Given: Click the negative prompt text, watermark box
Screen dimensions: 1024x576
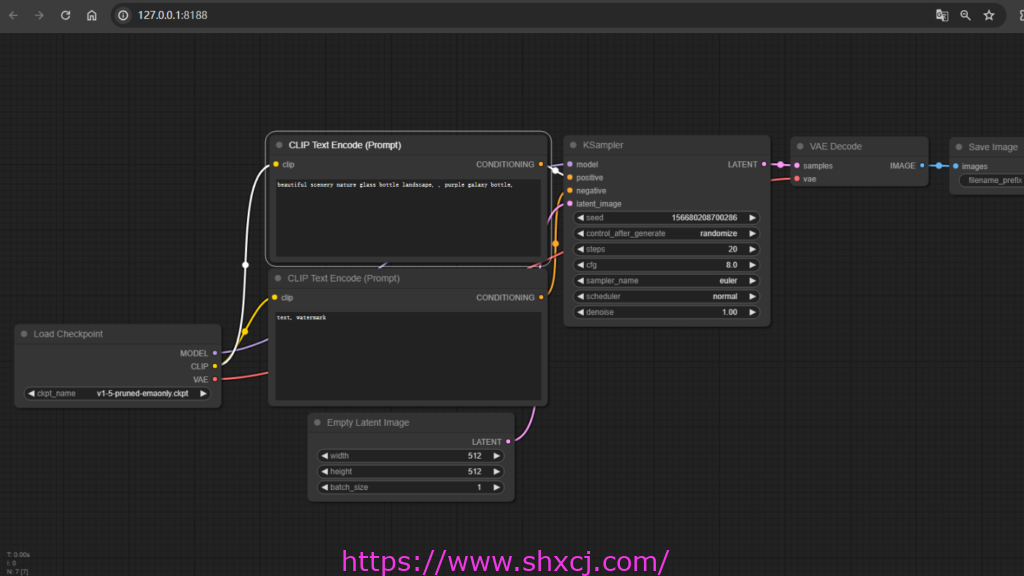Looking at the screenshot, I should click(x=408, y=355).
